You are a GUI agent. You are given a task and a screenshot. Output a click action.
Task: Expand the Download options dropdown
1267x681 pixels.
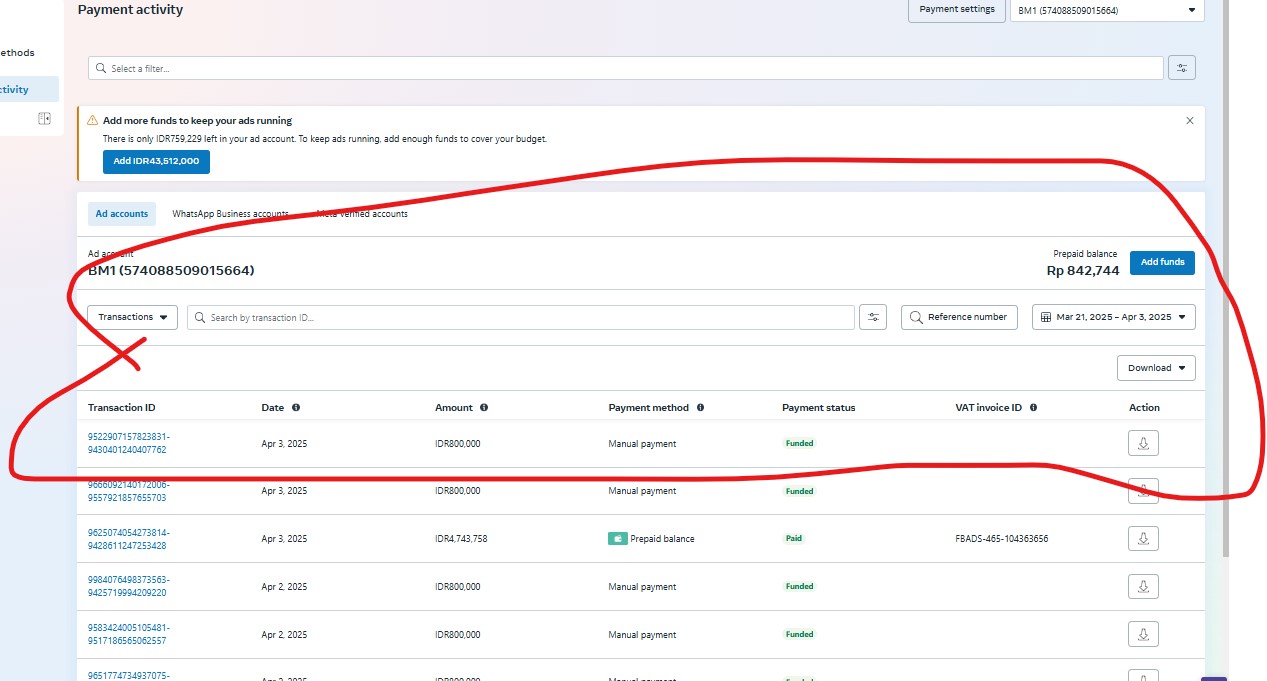[1155, 368]
